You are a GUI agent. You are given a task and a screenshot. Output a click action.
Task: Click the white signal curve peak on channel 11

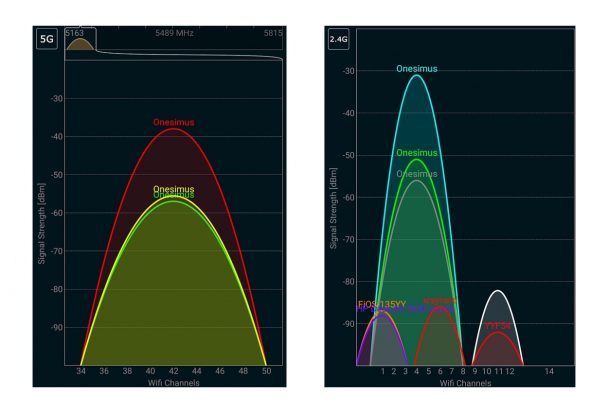(498, 291)
